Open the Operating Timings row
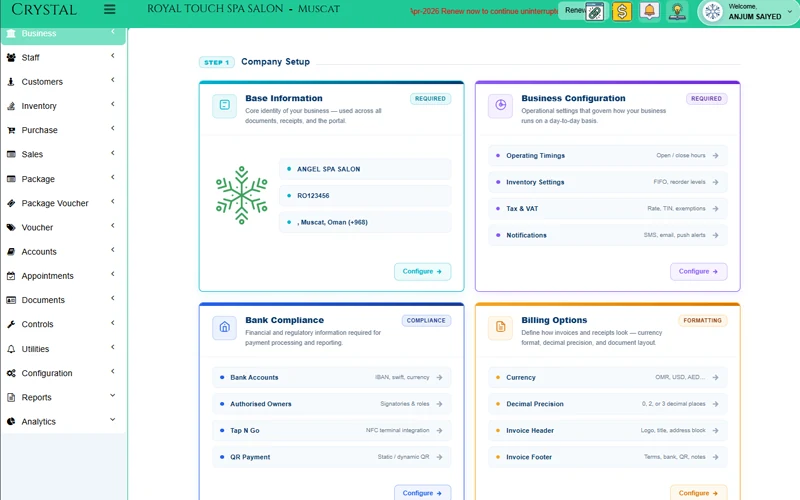800x500 pixels. [x=608, y=156]
